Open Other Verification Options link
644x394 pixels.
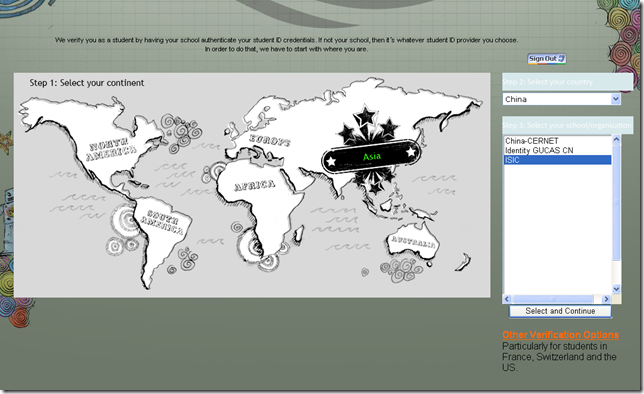point(561,335)
